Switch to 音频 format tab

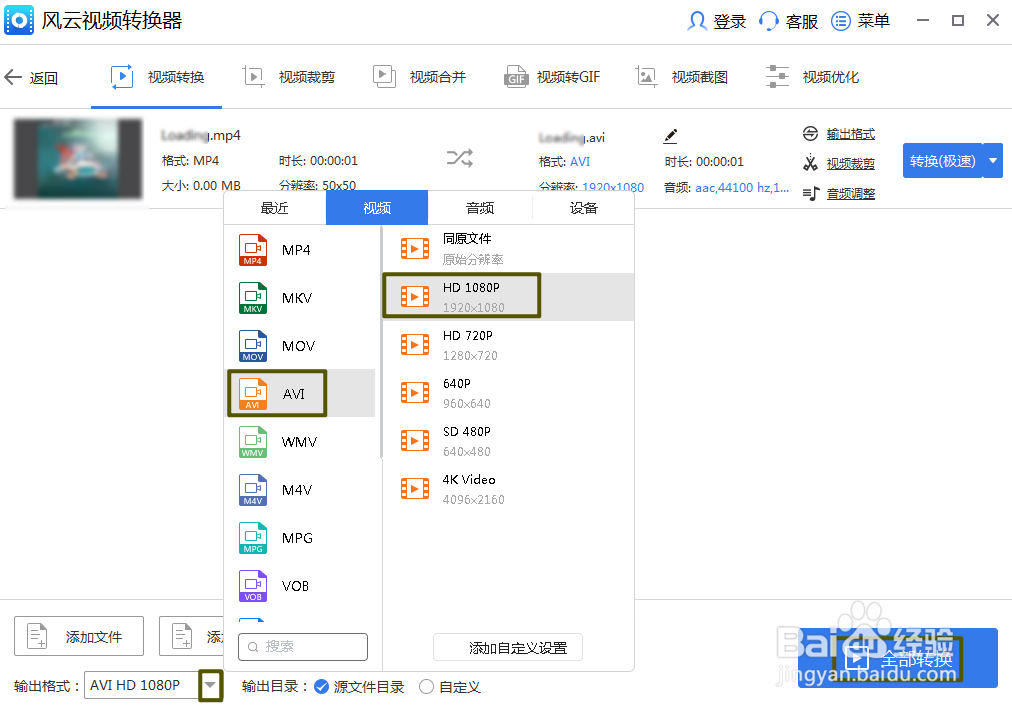tap(480, 208)
